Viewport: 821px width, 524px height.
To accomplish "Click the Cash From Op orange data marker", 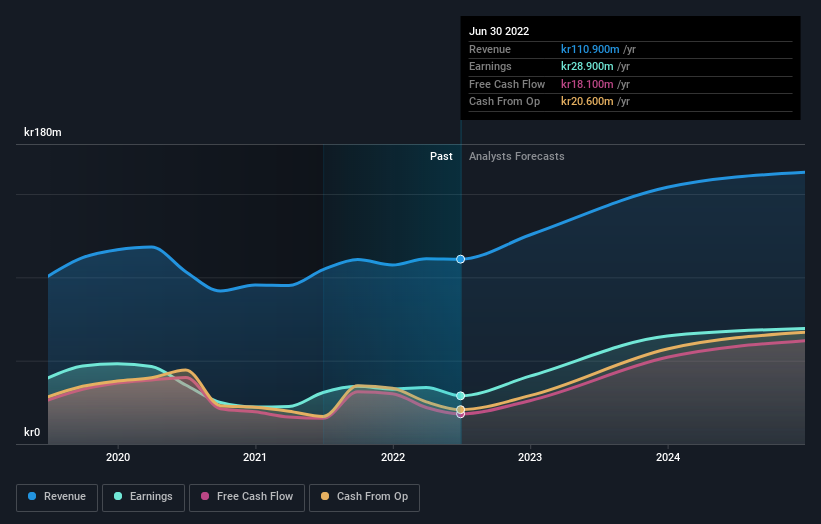I will 460,409.
